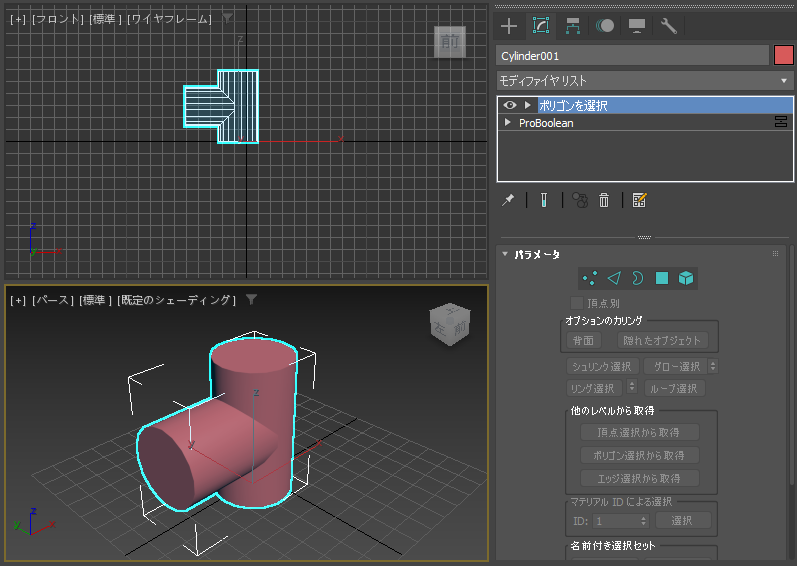Select the ProBoolean stack row
Image resolution: width=797 pixels, height=566 pixels.
pos(645,122)
